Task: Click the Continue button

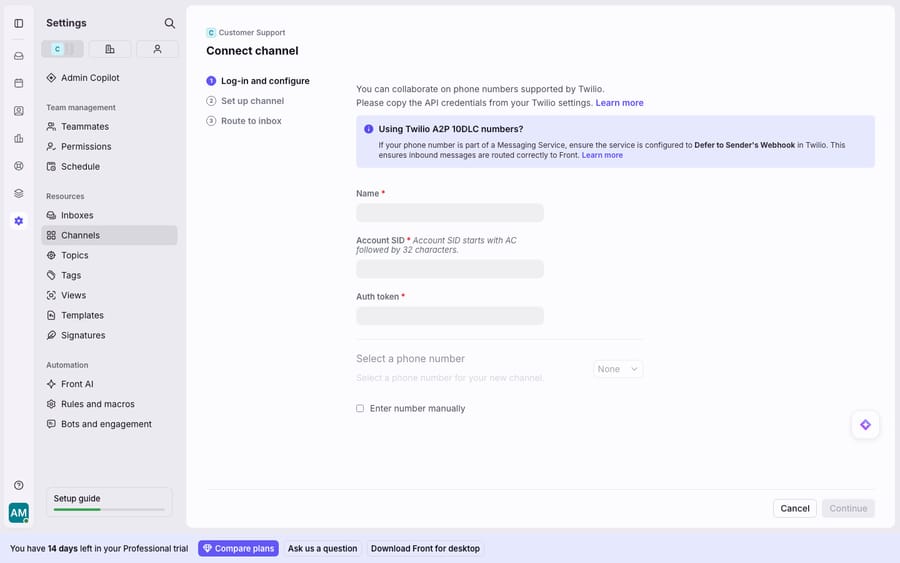Action: [848, 508]
